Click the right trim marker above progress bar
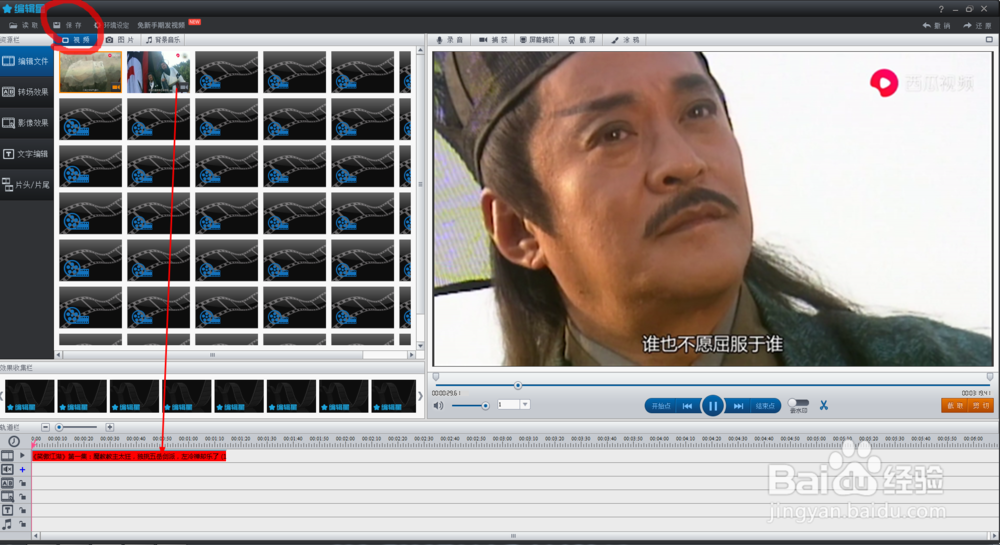This screenshot has width=1000, height=545. tap(990, 377)
